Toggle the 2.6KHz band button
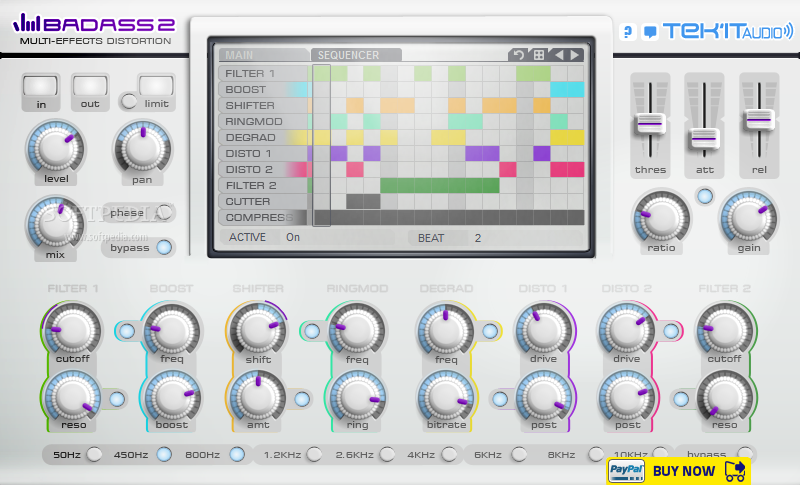This screenshot has height=485, width=800. tap(387, 454)
